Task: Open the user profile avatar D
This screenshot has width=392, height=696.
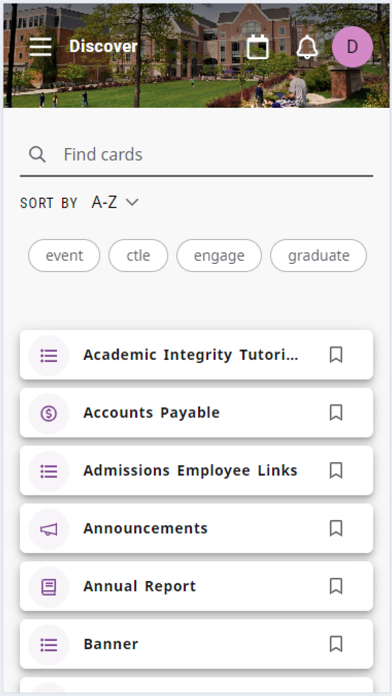Action: [352, 47]
